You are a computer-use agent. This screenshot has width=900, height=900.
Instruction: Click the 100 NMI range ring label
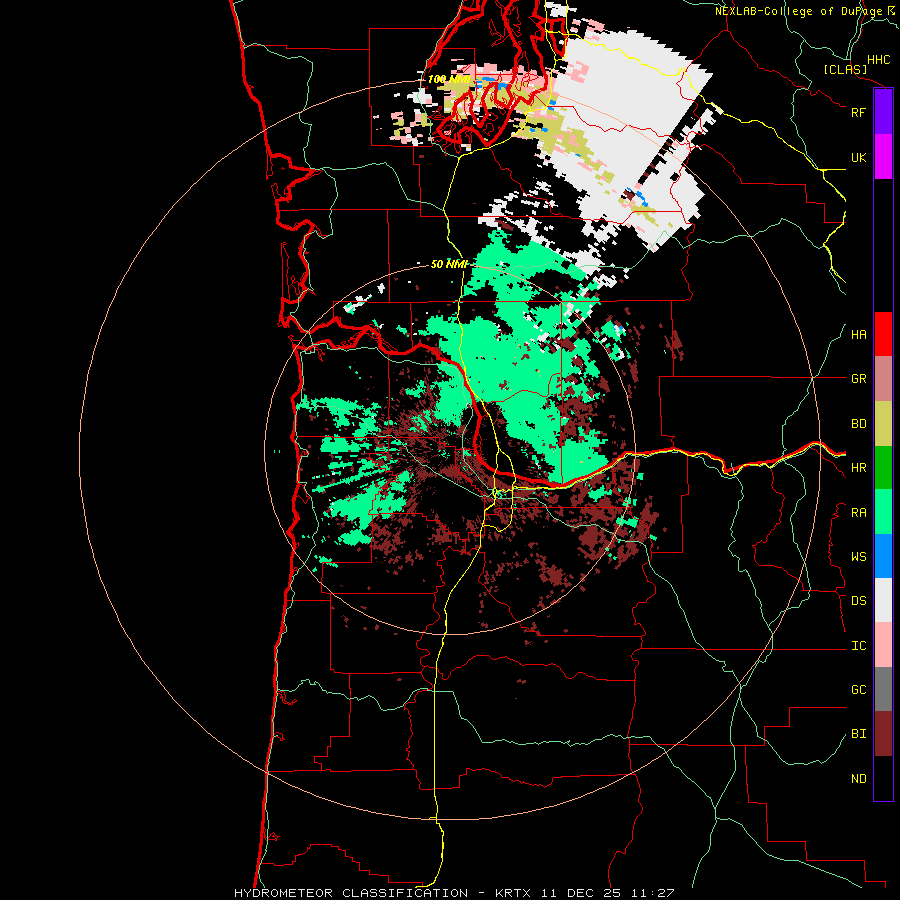pyautogui.click(x=448, y=79)
